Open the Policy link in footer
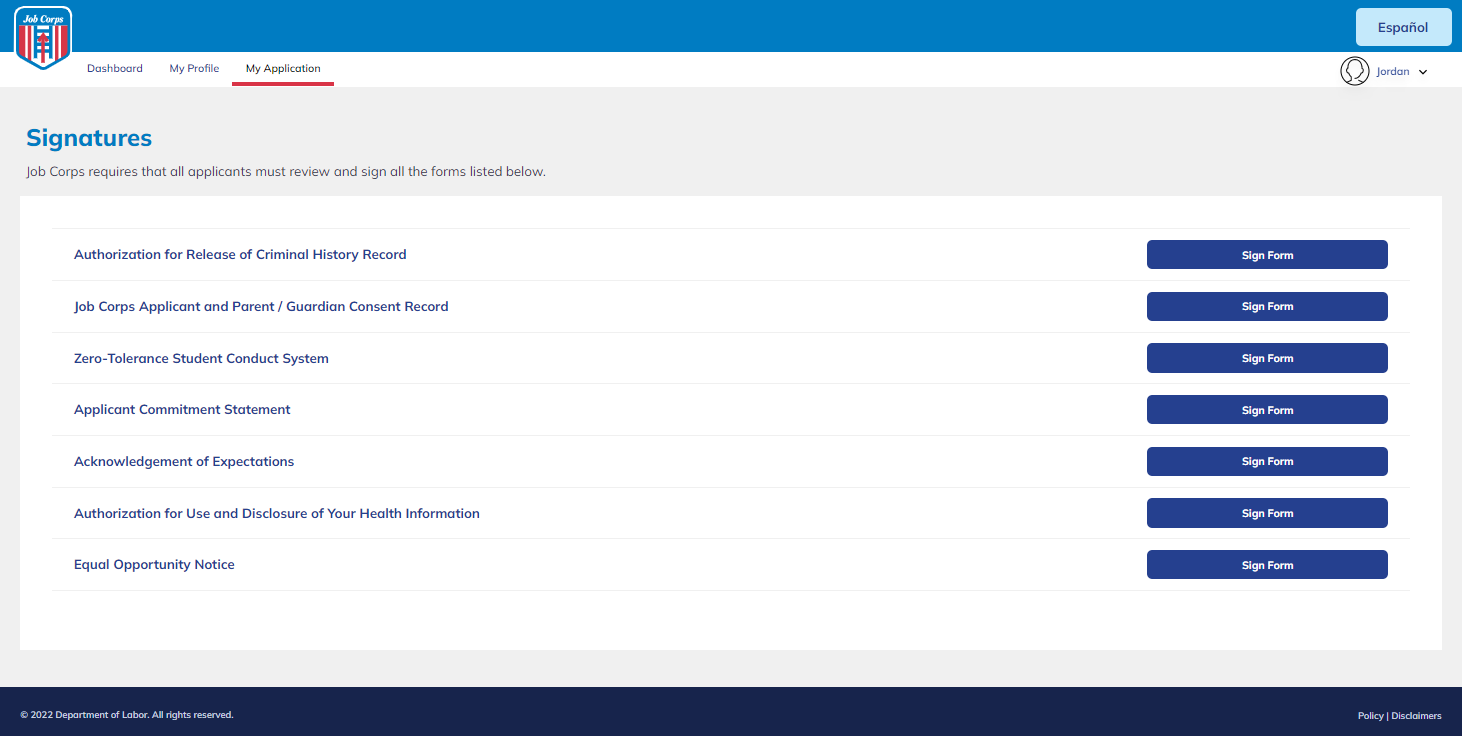 coord(1370,716)
